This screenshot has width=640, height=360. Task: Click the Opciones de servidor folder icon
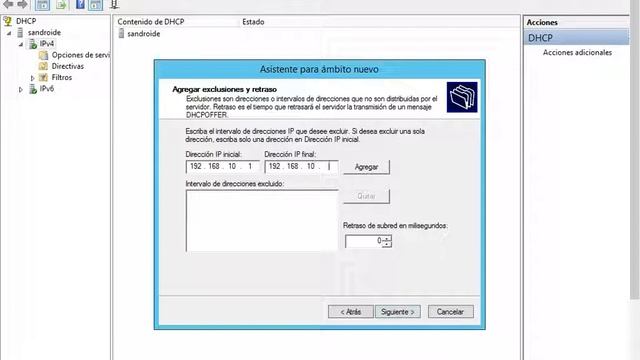click(x=43, y=55)
